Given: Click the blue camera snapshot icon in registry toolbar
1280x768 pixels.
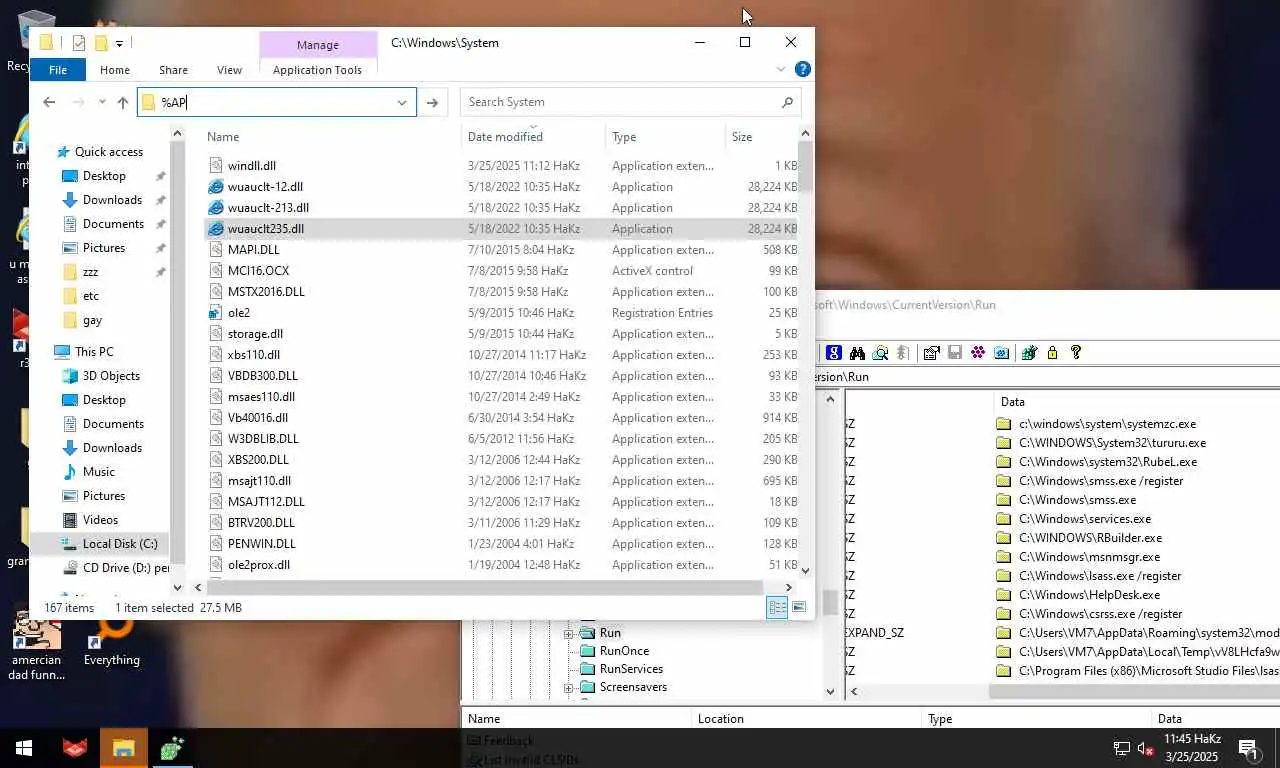Looking at the screenshot, I should click(1001, 353).
